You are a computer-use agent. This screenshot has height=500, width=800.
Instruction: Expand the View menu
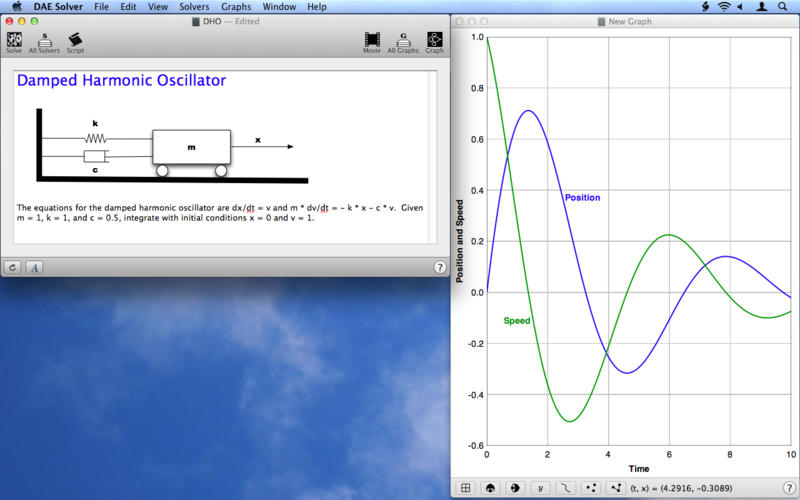(x=158, y=7)
